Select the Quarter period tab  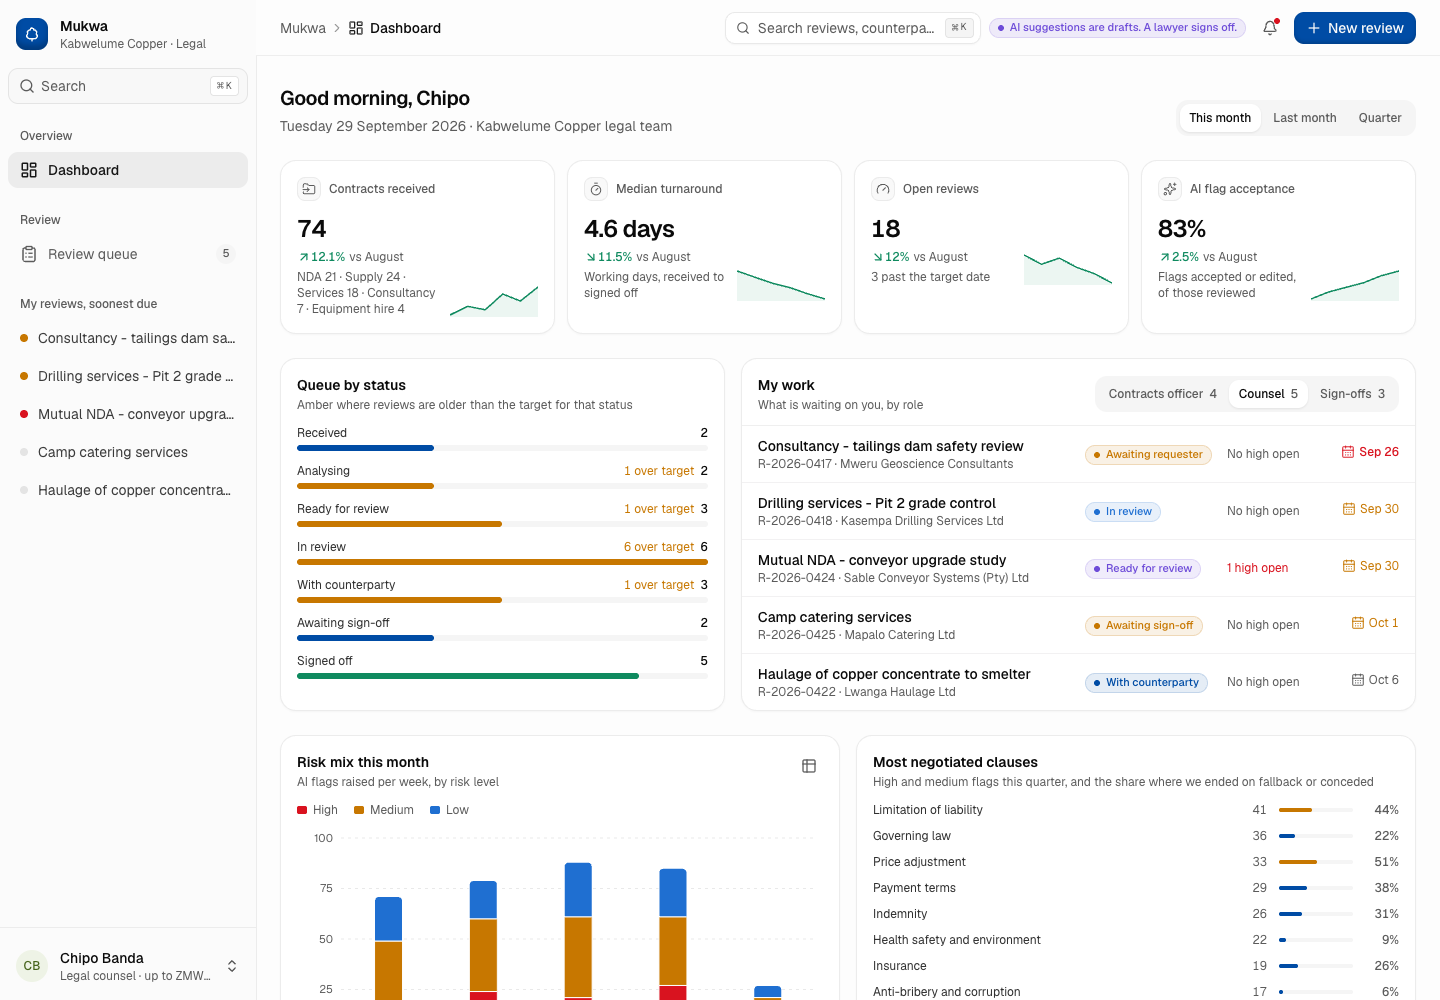(x=1380, y=118)
